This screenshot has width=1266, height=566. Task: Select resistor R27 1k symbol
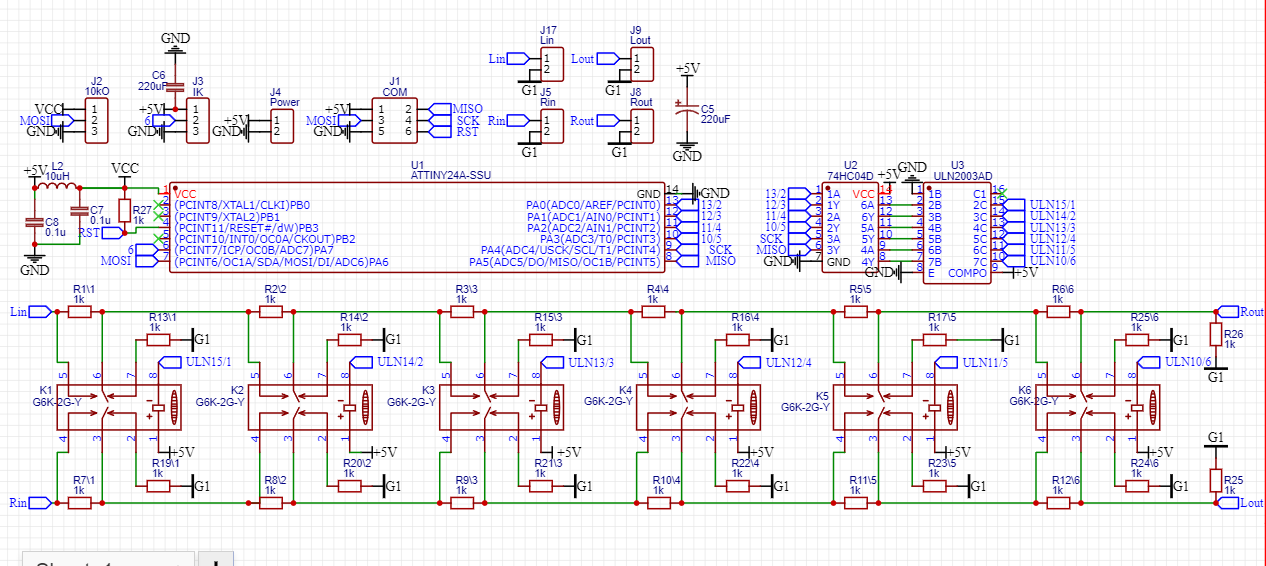pyautogui.click(x=124, y=210)
